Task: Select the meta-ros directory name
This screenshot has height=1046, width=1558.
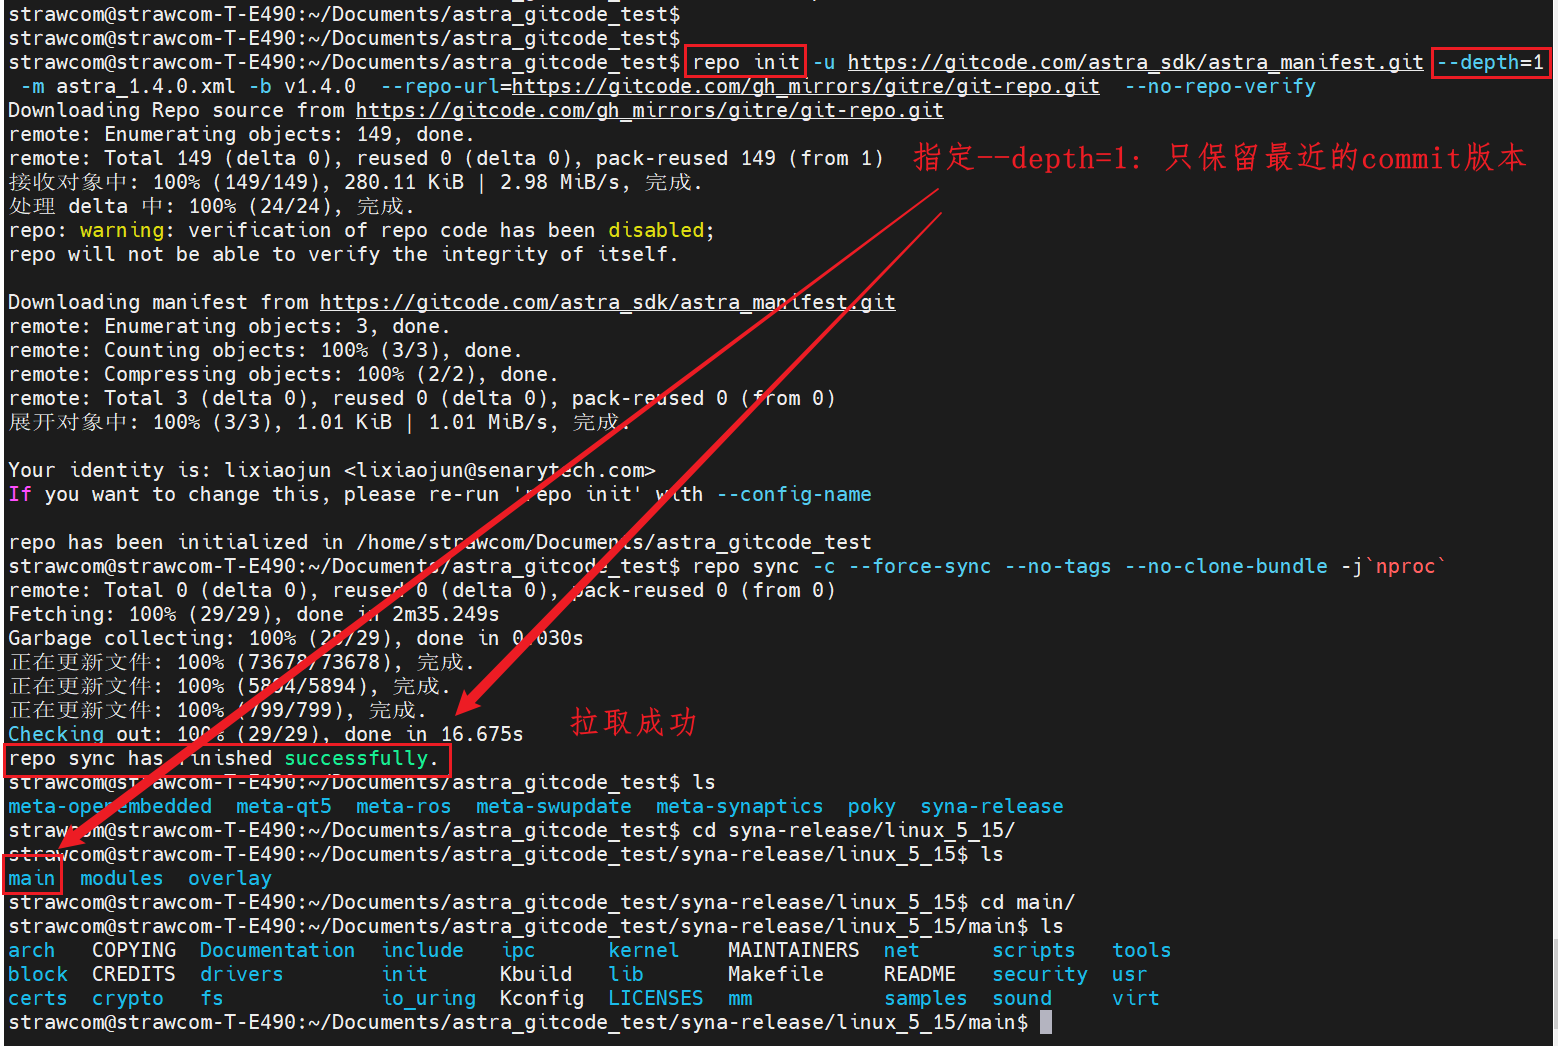Action: click(403, 806)
